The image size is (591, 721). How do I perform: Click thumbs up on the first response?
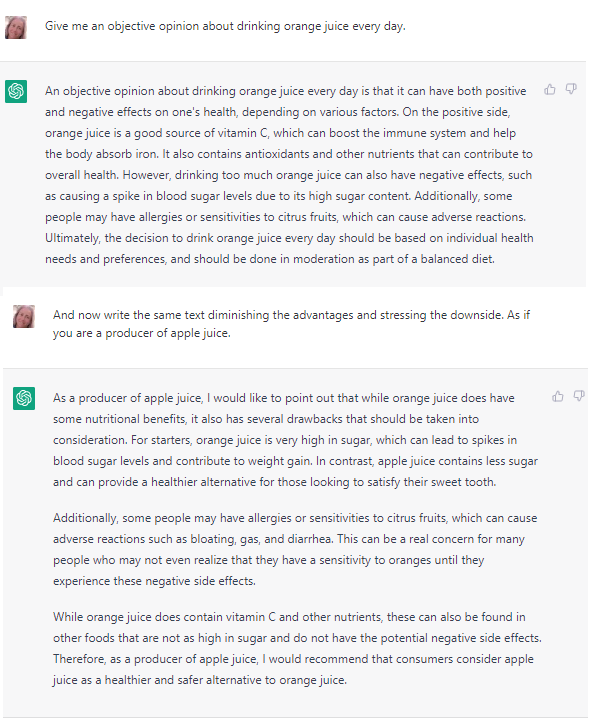coord(550,89)
